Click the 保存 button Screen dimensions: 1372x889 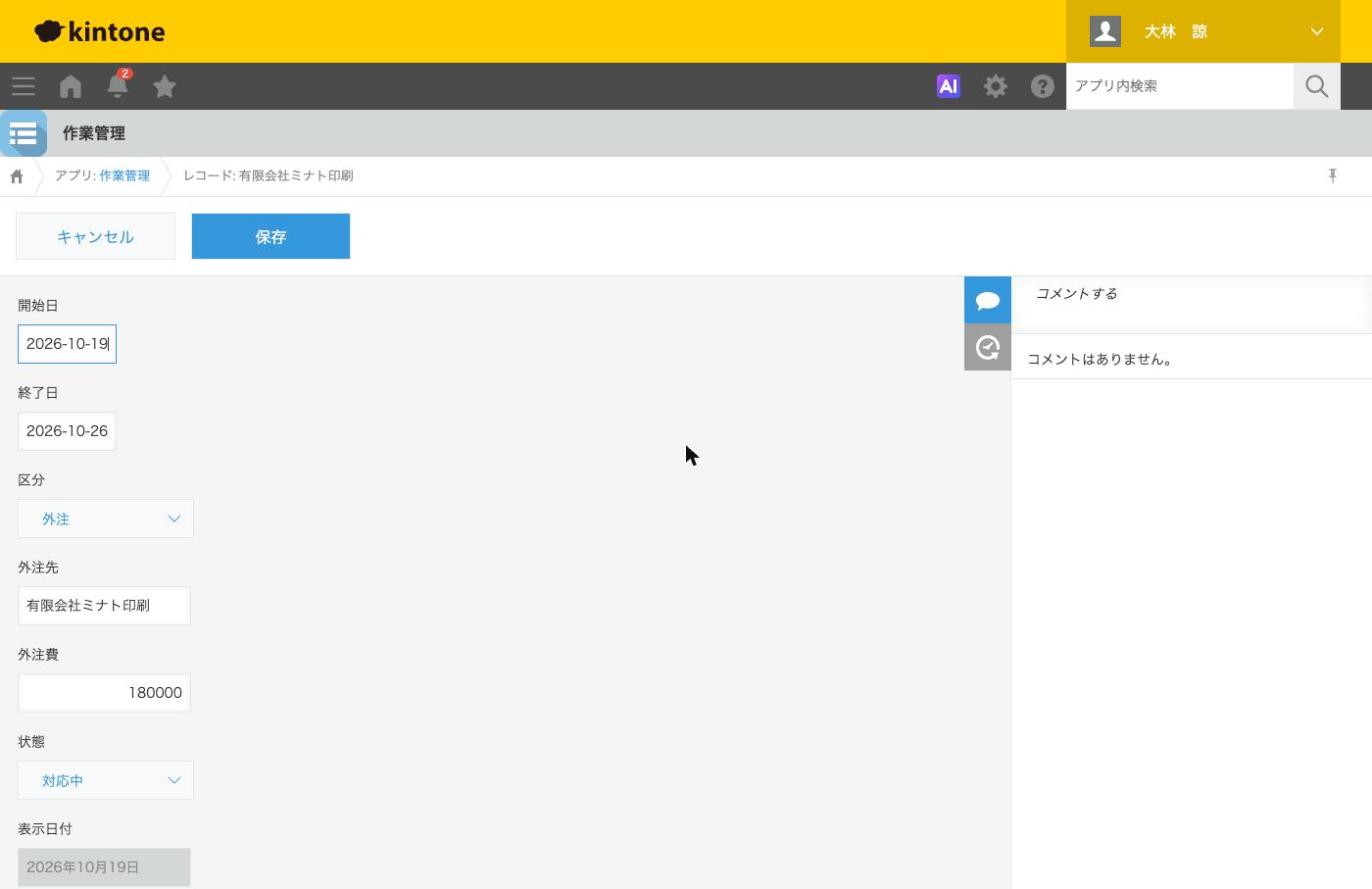271,236
